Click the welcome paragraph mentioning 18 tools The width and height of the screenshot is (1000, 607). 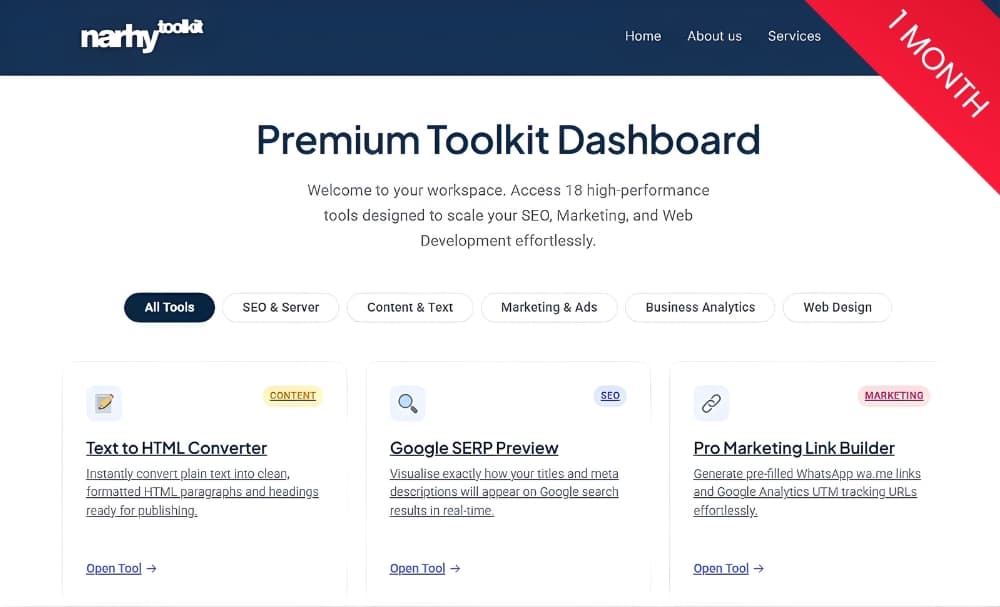pos(508,216)
